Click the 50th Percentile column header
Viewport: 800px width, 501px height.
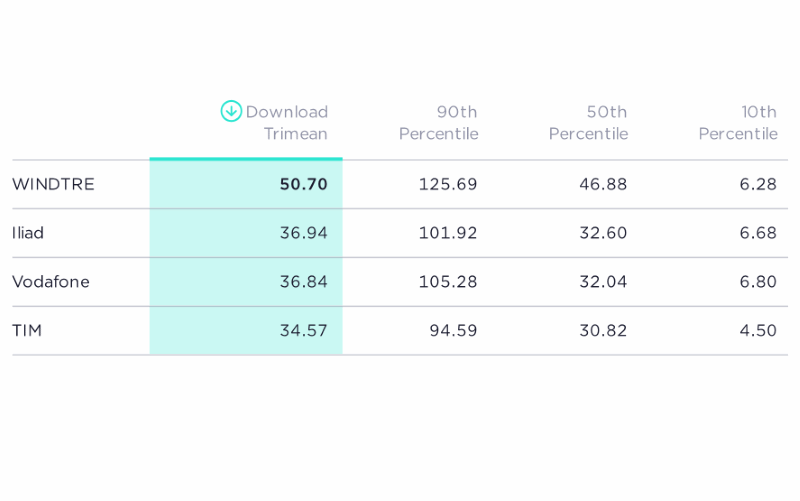point(588,123)
